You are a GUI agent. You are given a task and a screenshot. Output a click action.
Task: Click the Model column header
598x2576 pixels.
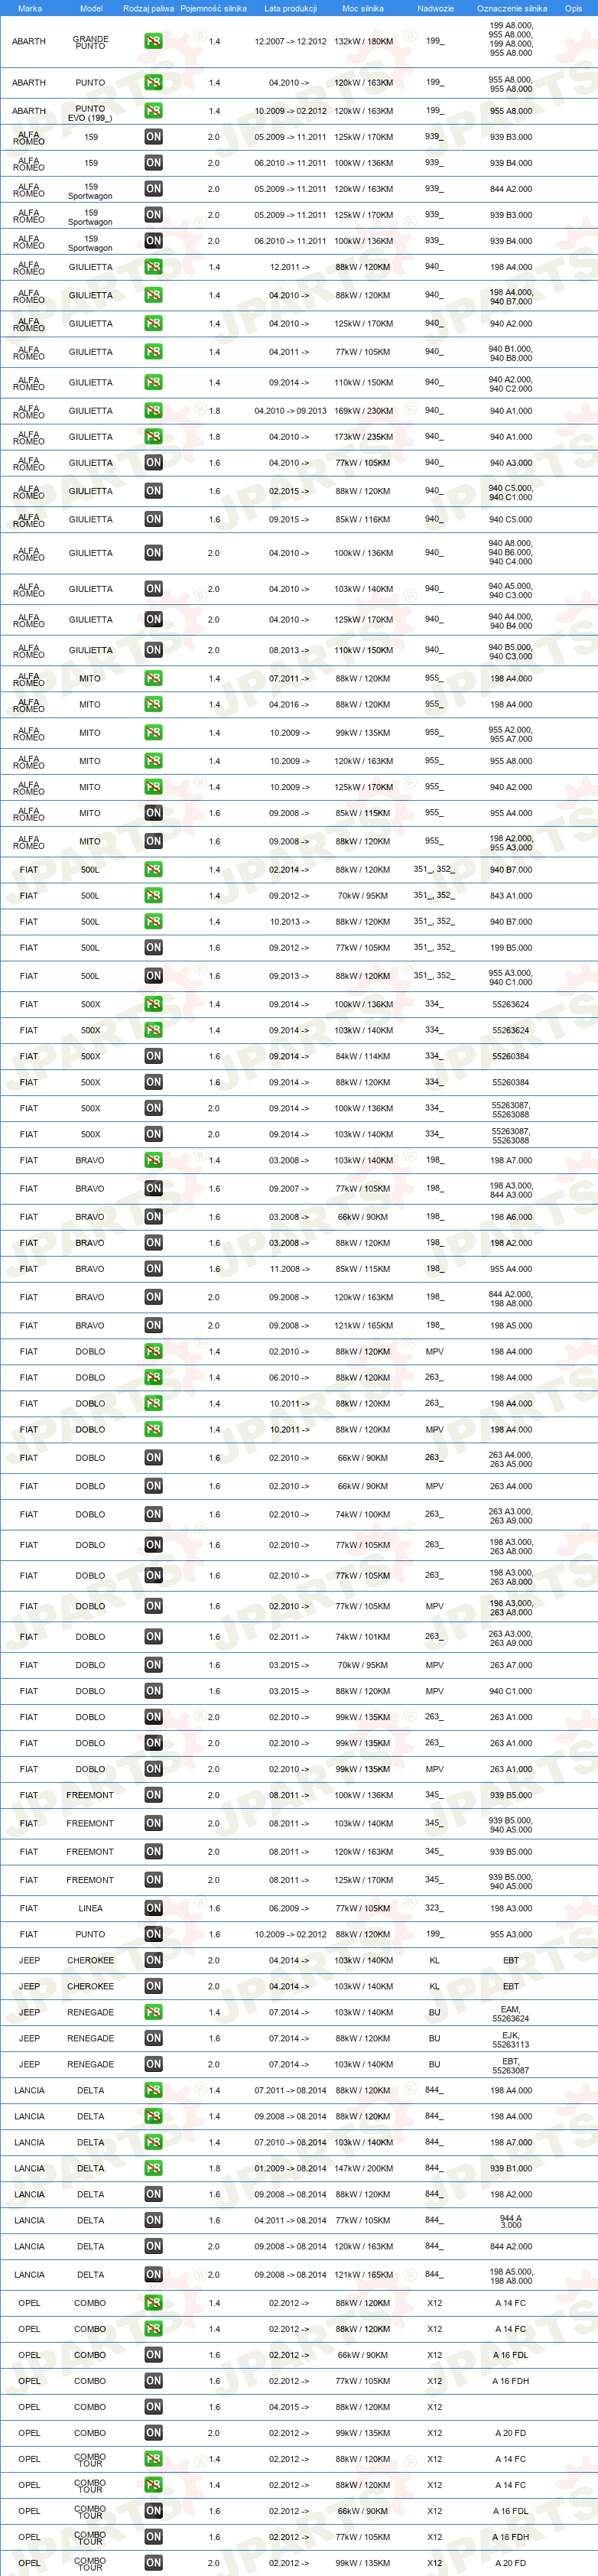pyautogui.click(x=90, y=8)
